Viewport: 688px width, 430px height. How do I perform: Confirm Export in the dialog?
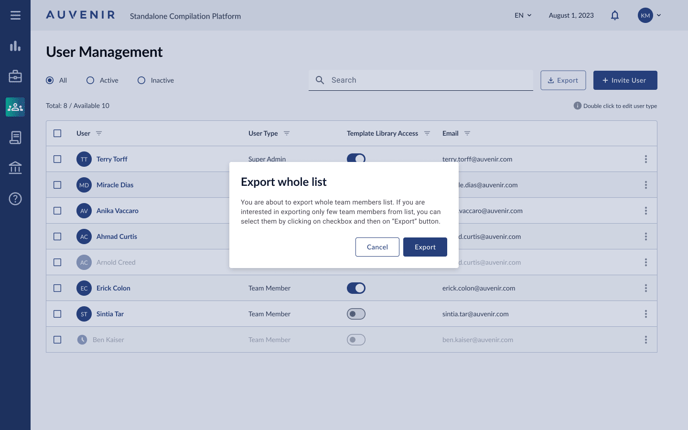(x=425, y=247)
